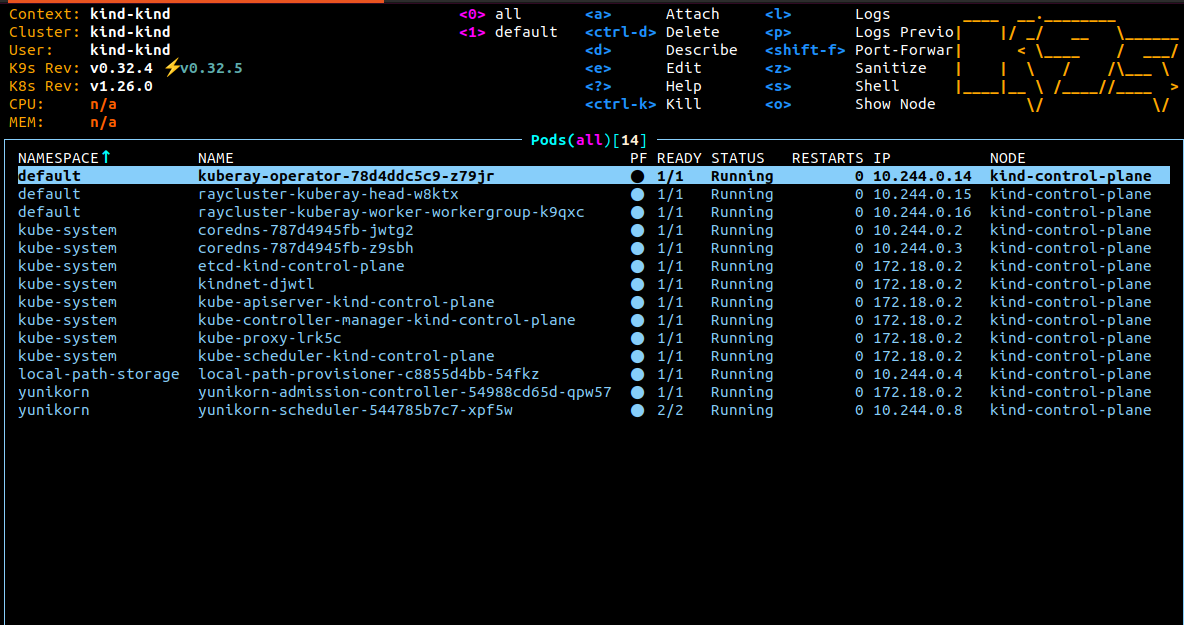Click the sort arrow beside NAMESPACE header

click(106, 158)
